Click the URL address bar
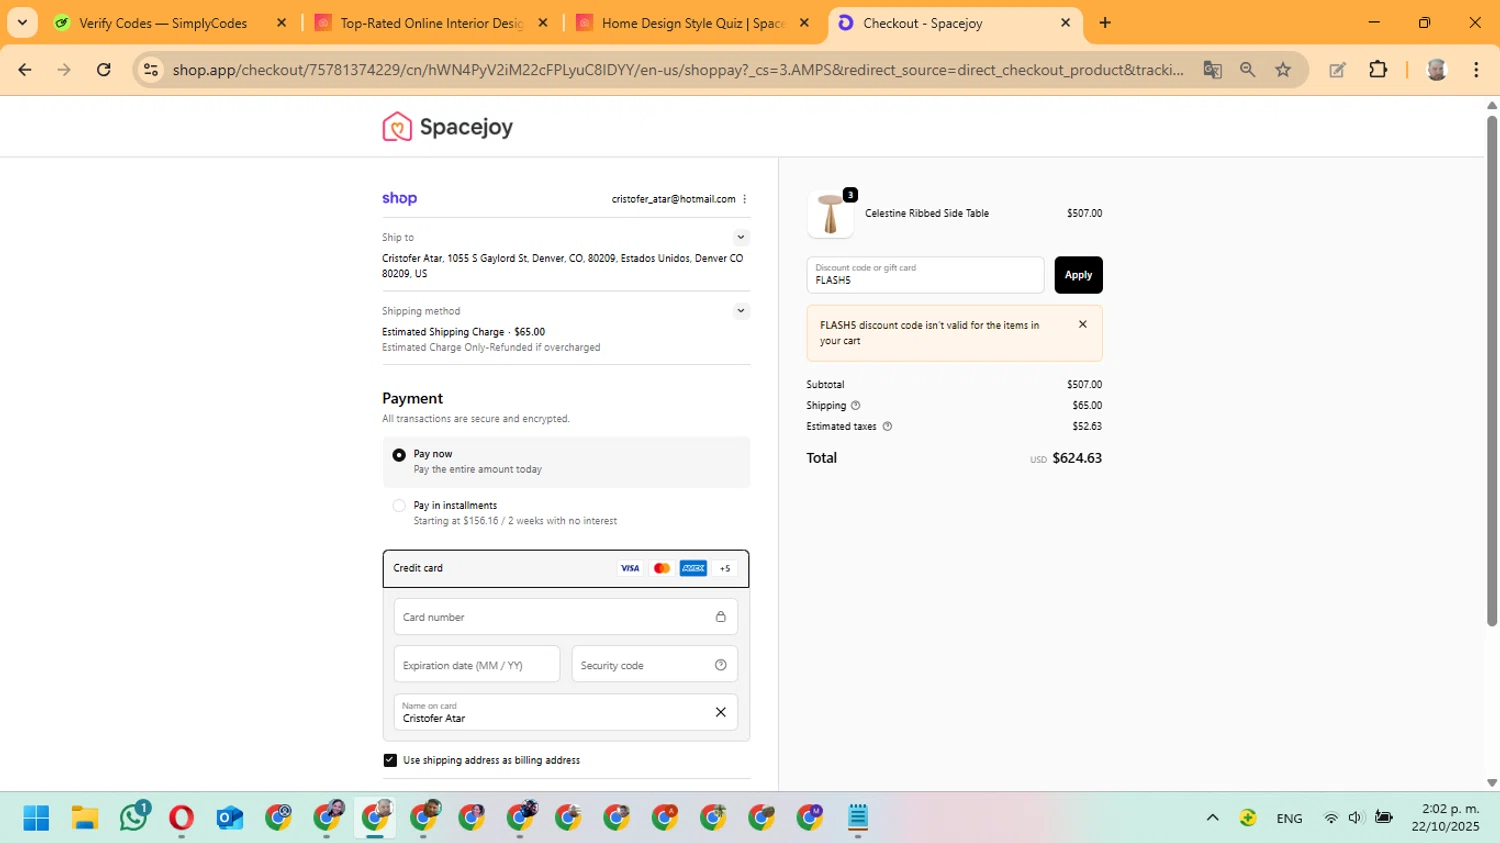Screen dimensions: 1500x843 coord(678,70)
